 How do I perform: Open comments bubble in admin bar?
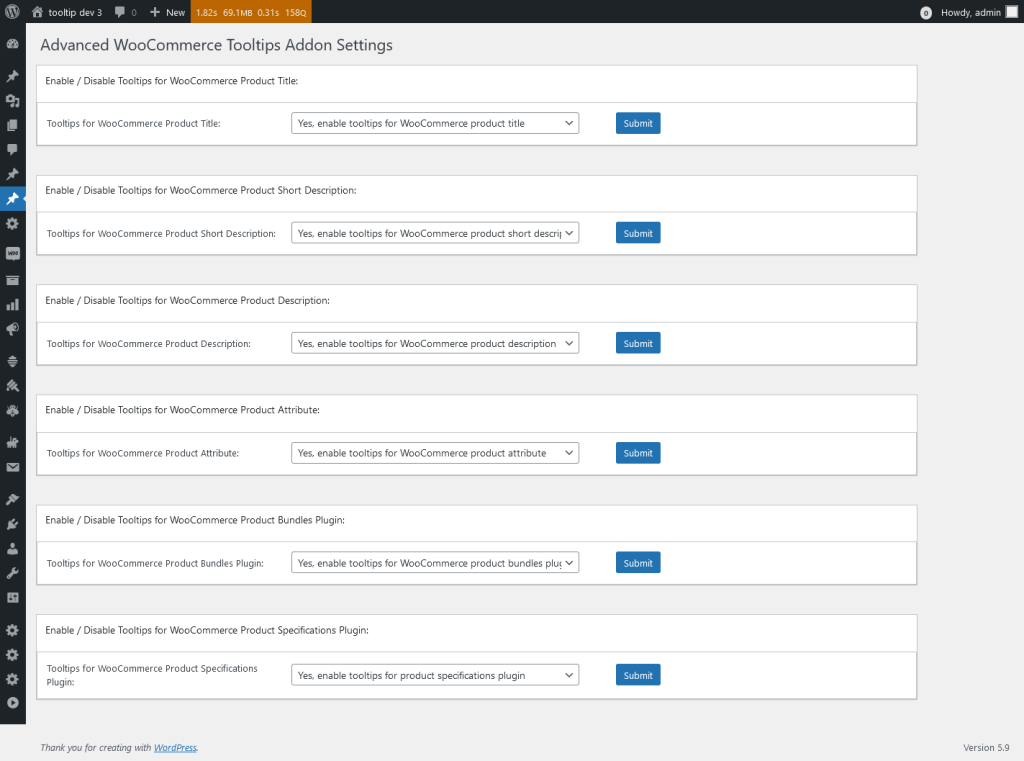click(x=125, y=12)
